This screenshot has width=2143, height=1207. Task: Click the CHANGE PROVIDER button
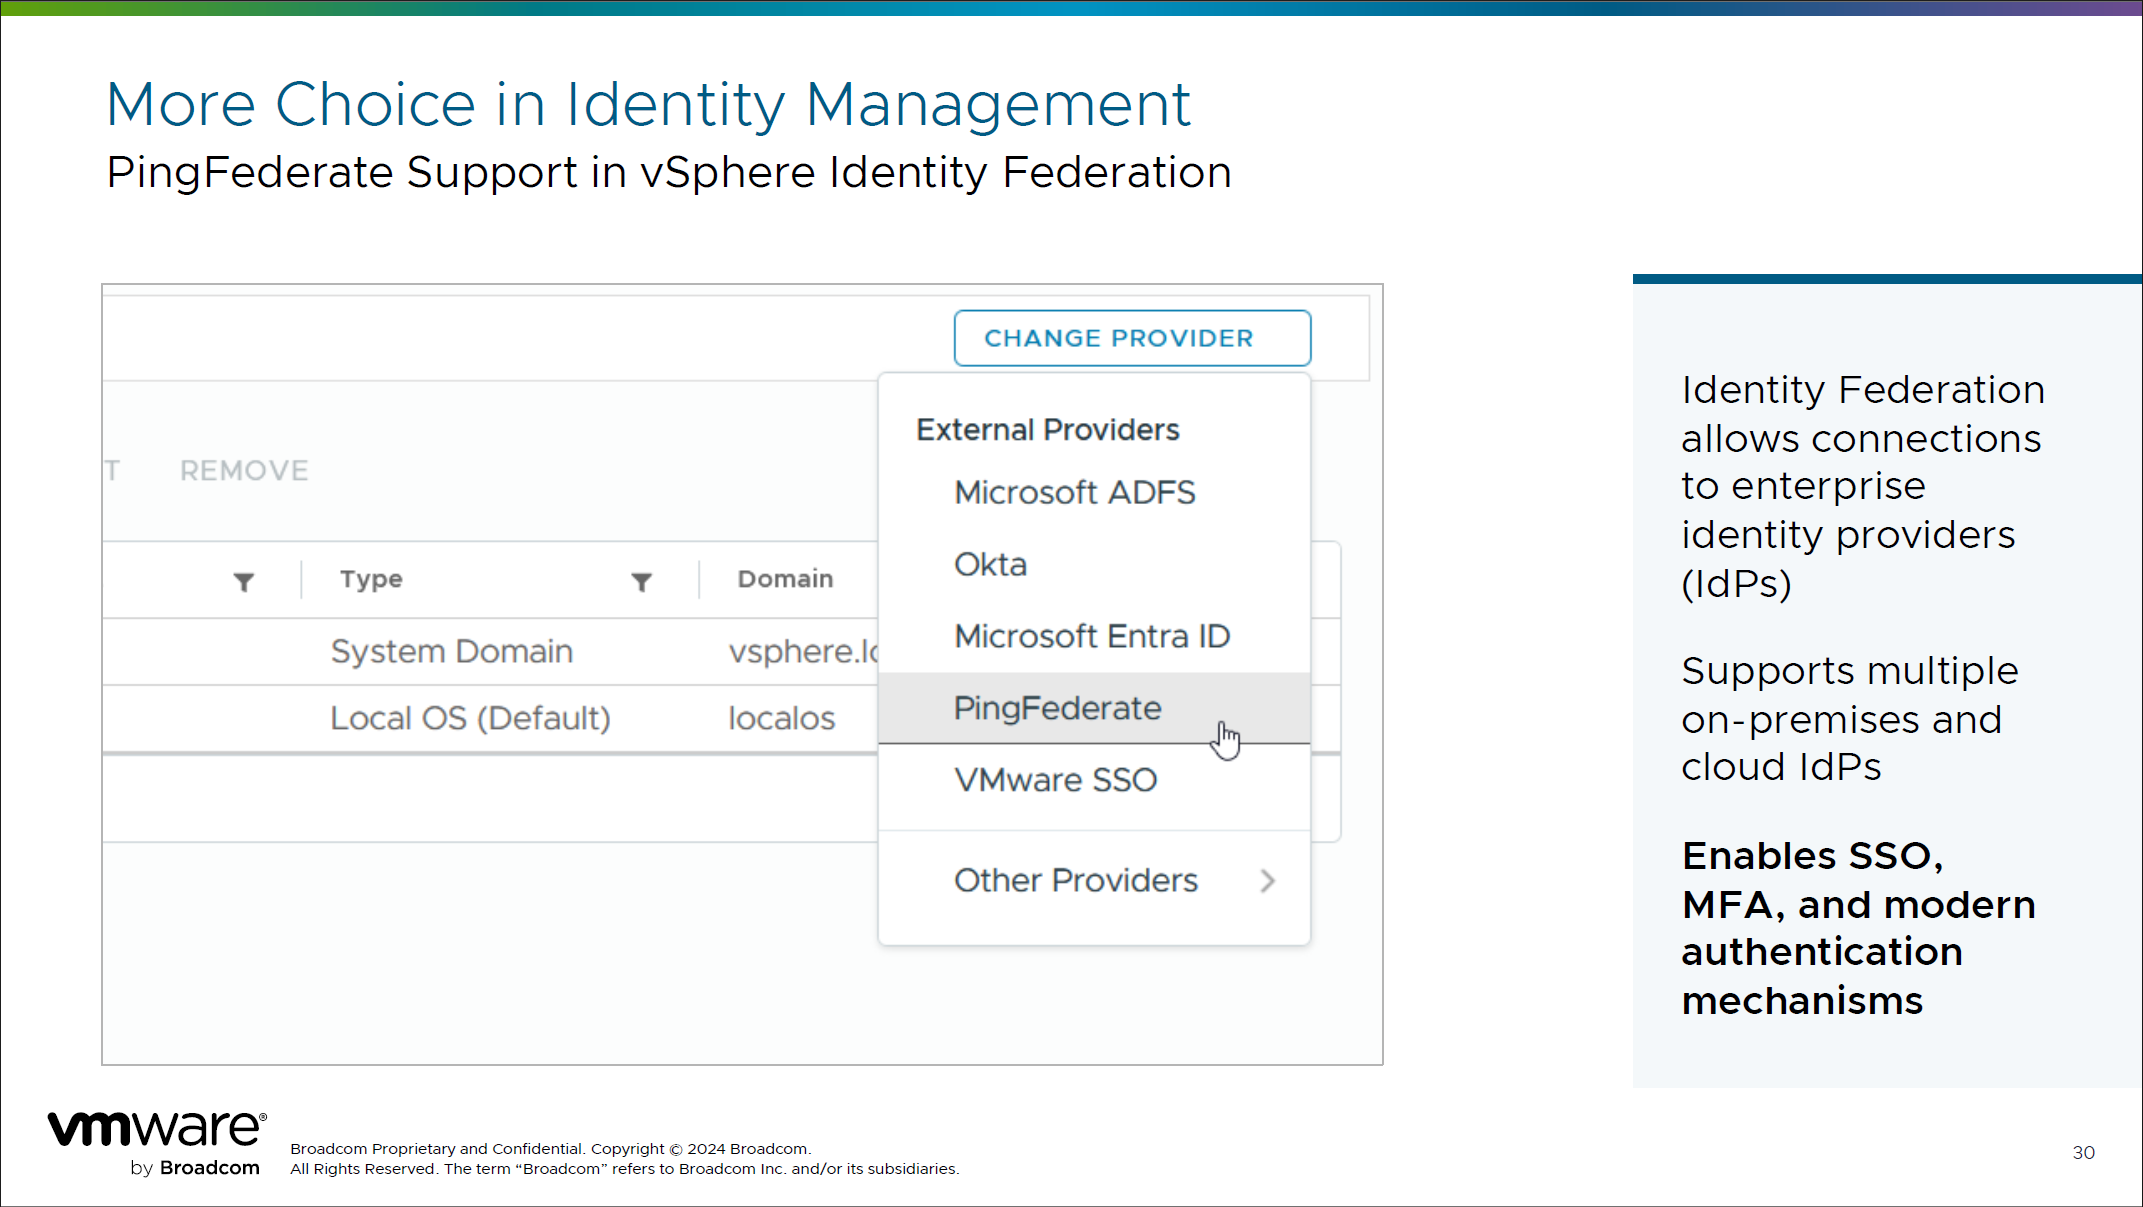[1131, 338]
